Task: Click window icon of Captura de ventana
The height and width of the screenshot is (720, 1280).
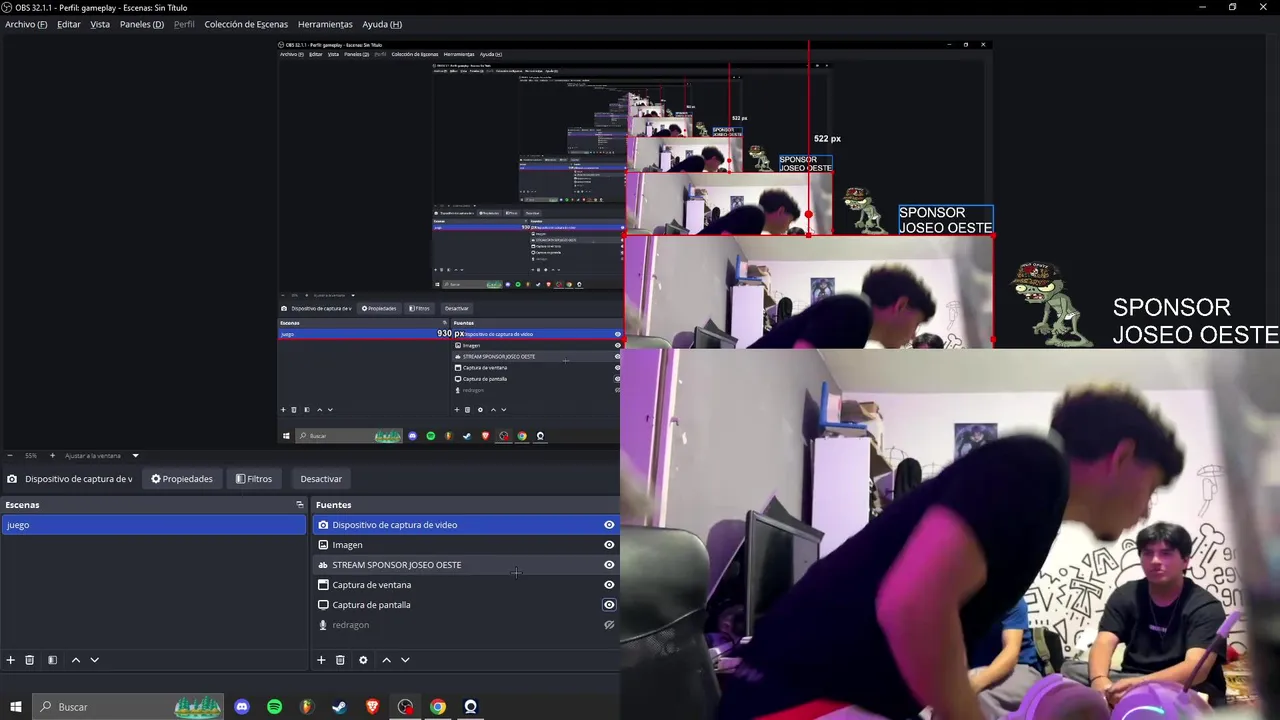Action: pos(323,585)
